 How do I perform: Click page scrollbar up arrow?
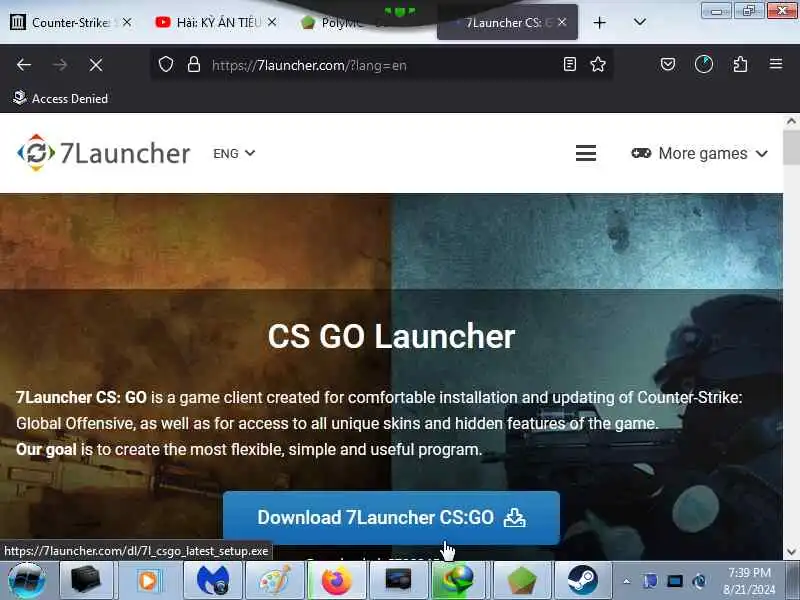[x=791, y=121]
